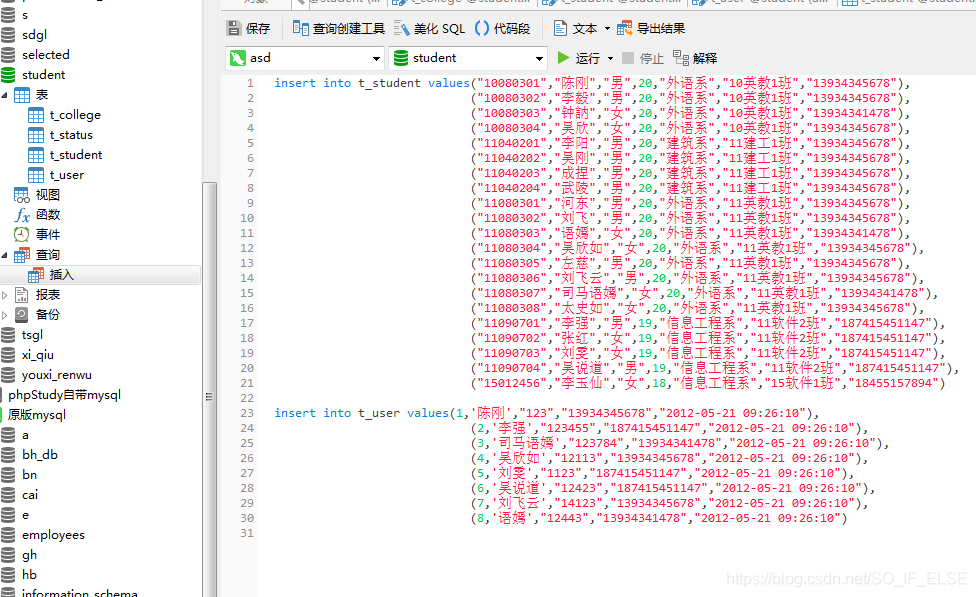Select the student database in tree
Viewport: 976px width, 597px height.
pyautogui.click(x=43, y=75)
